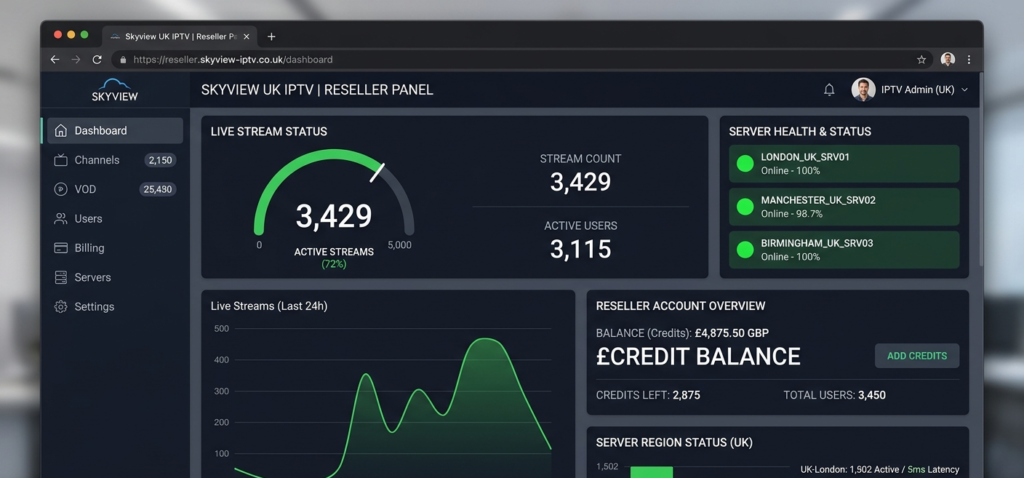The image size is (1024, 478).
Task: Click the browser forward arrow
Action: click(x=76, y=59)
